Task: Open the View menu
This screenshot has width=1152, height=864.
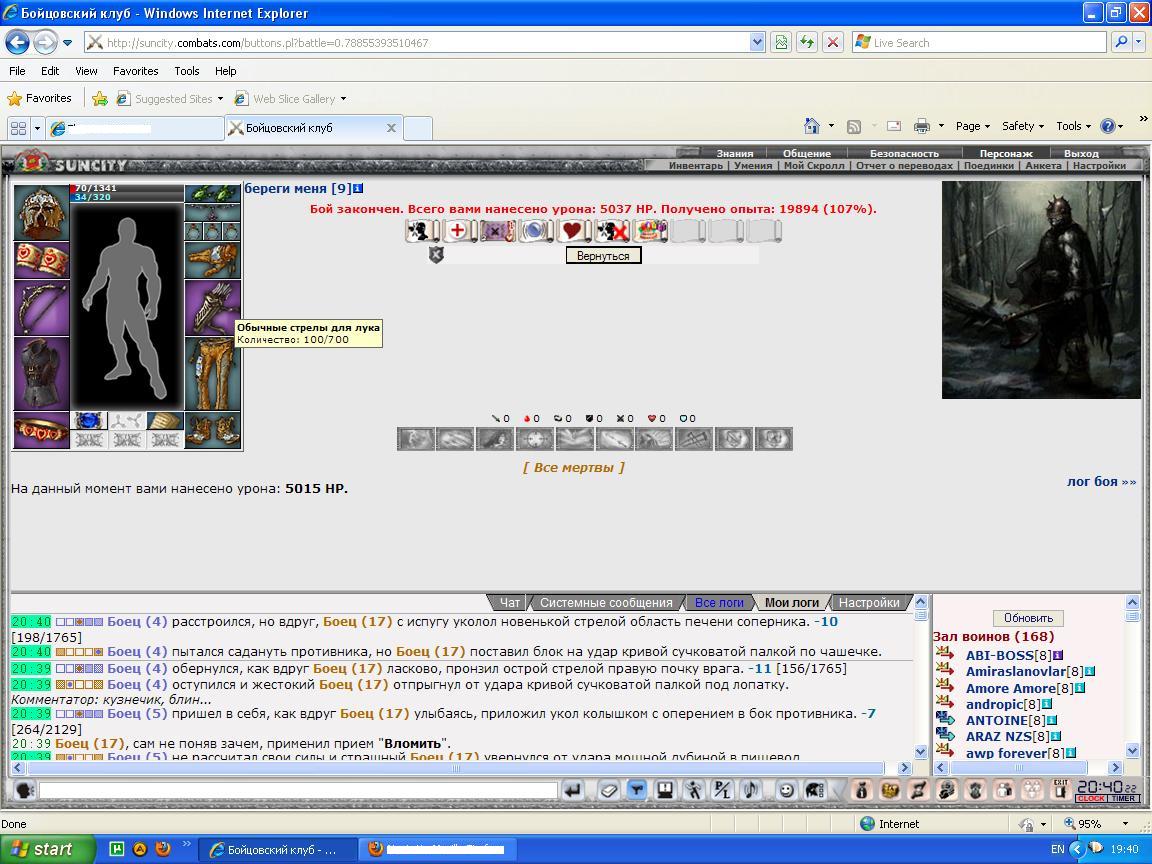Action: click(x=86, y=71)
